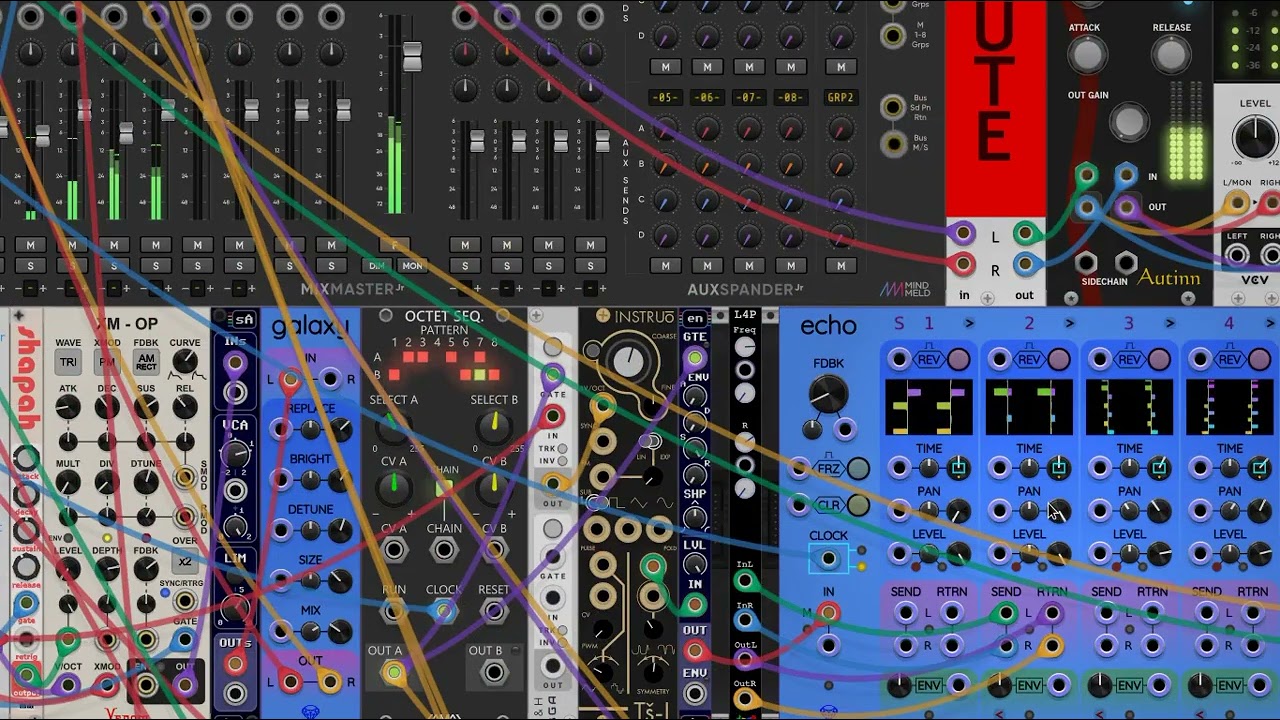
Task: Toggle the CHAIN light button on Octet Seq
Action: pyautogui.click(x=444, y=490)
